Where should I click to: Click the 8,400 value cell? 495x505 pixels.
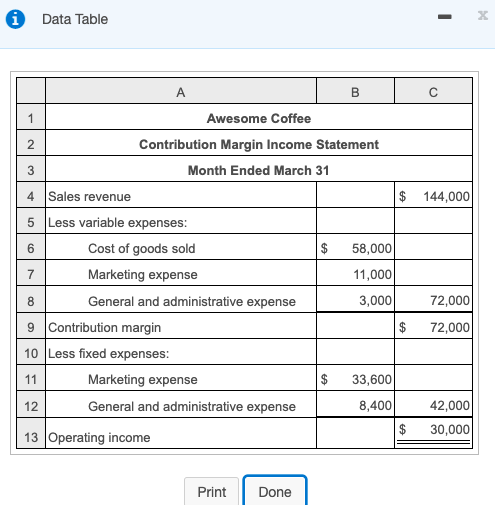coord(355,405)
